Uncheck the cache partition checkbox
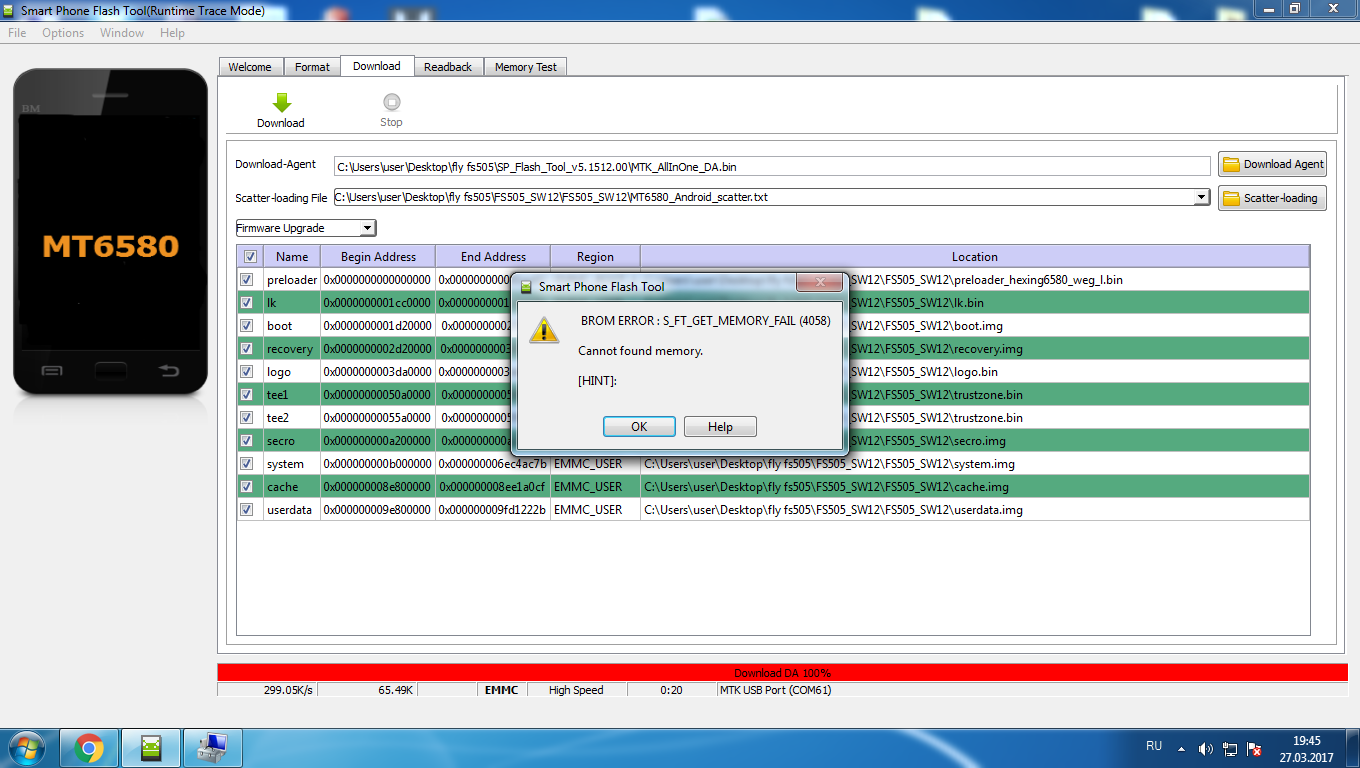This screenshot has width=1360, height=768. [247, 486]
